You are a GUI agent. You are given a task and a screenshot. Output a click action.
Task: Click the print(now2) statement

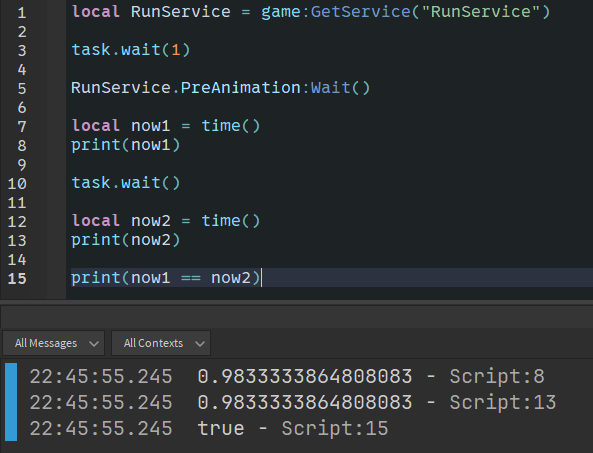coord(126,240)
